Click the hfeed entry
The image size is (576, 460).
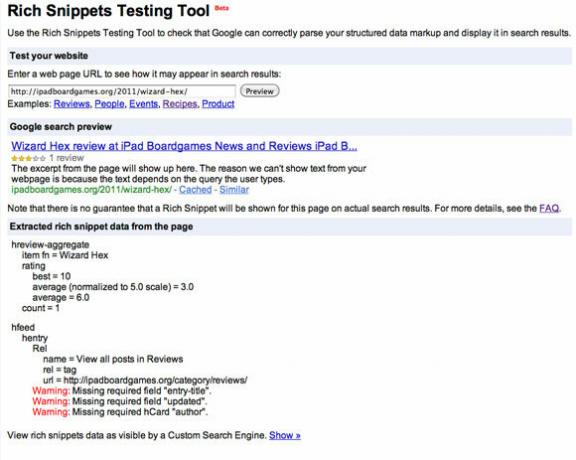(23, 327)
